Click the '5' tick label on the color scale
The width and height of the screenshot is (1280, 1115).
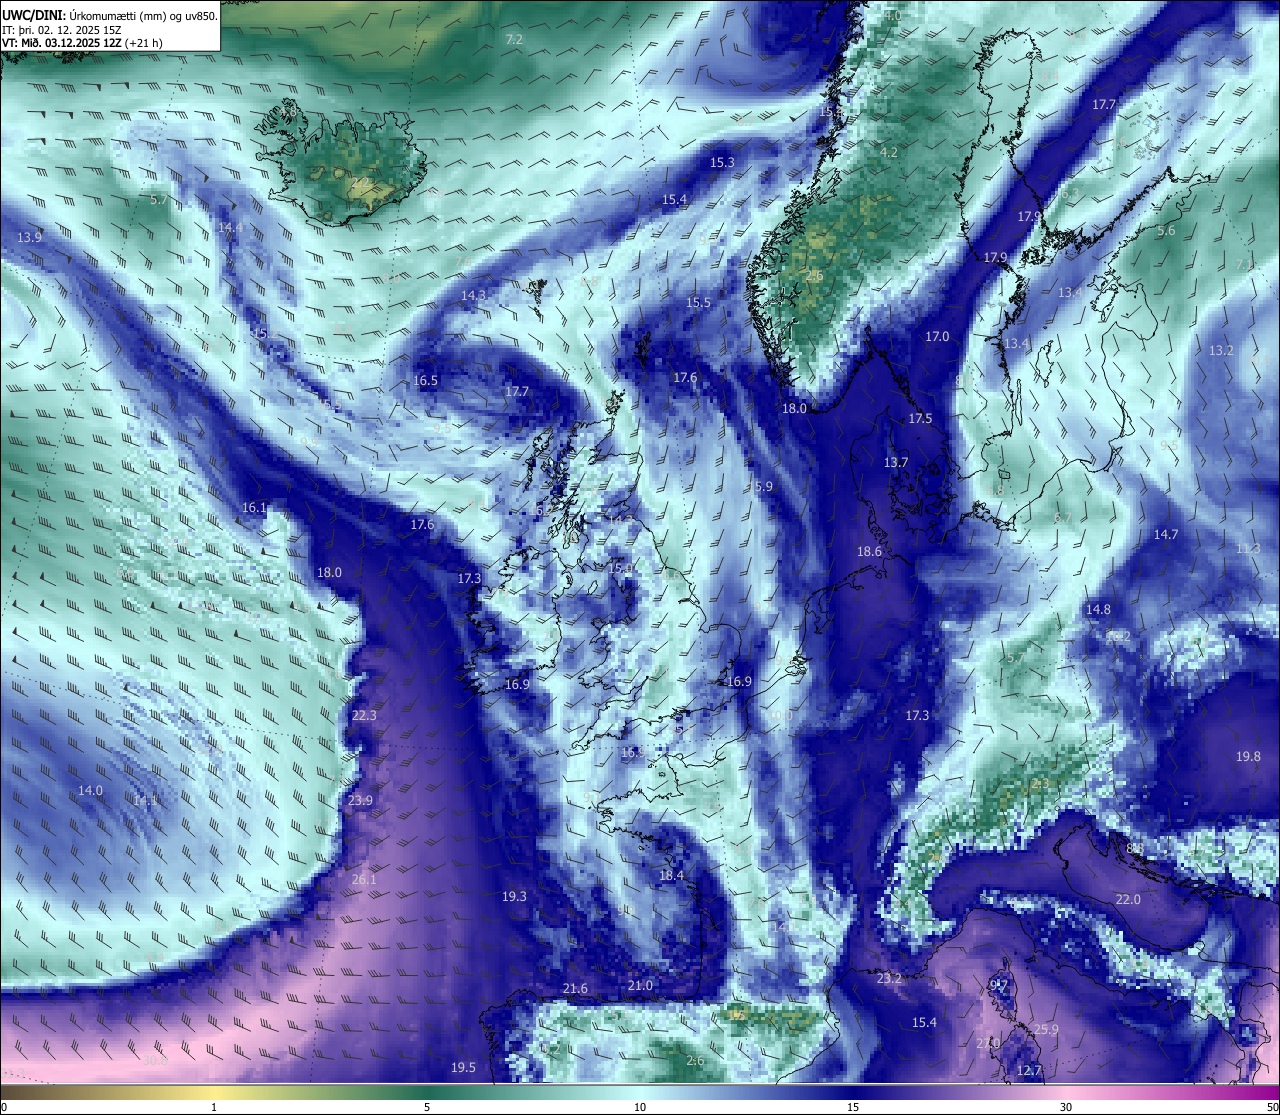coord(427,1107)
